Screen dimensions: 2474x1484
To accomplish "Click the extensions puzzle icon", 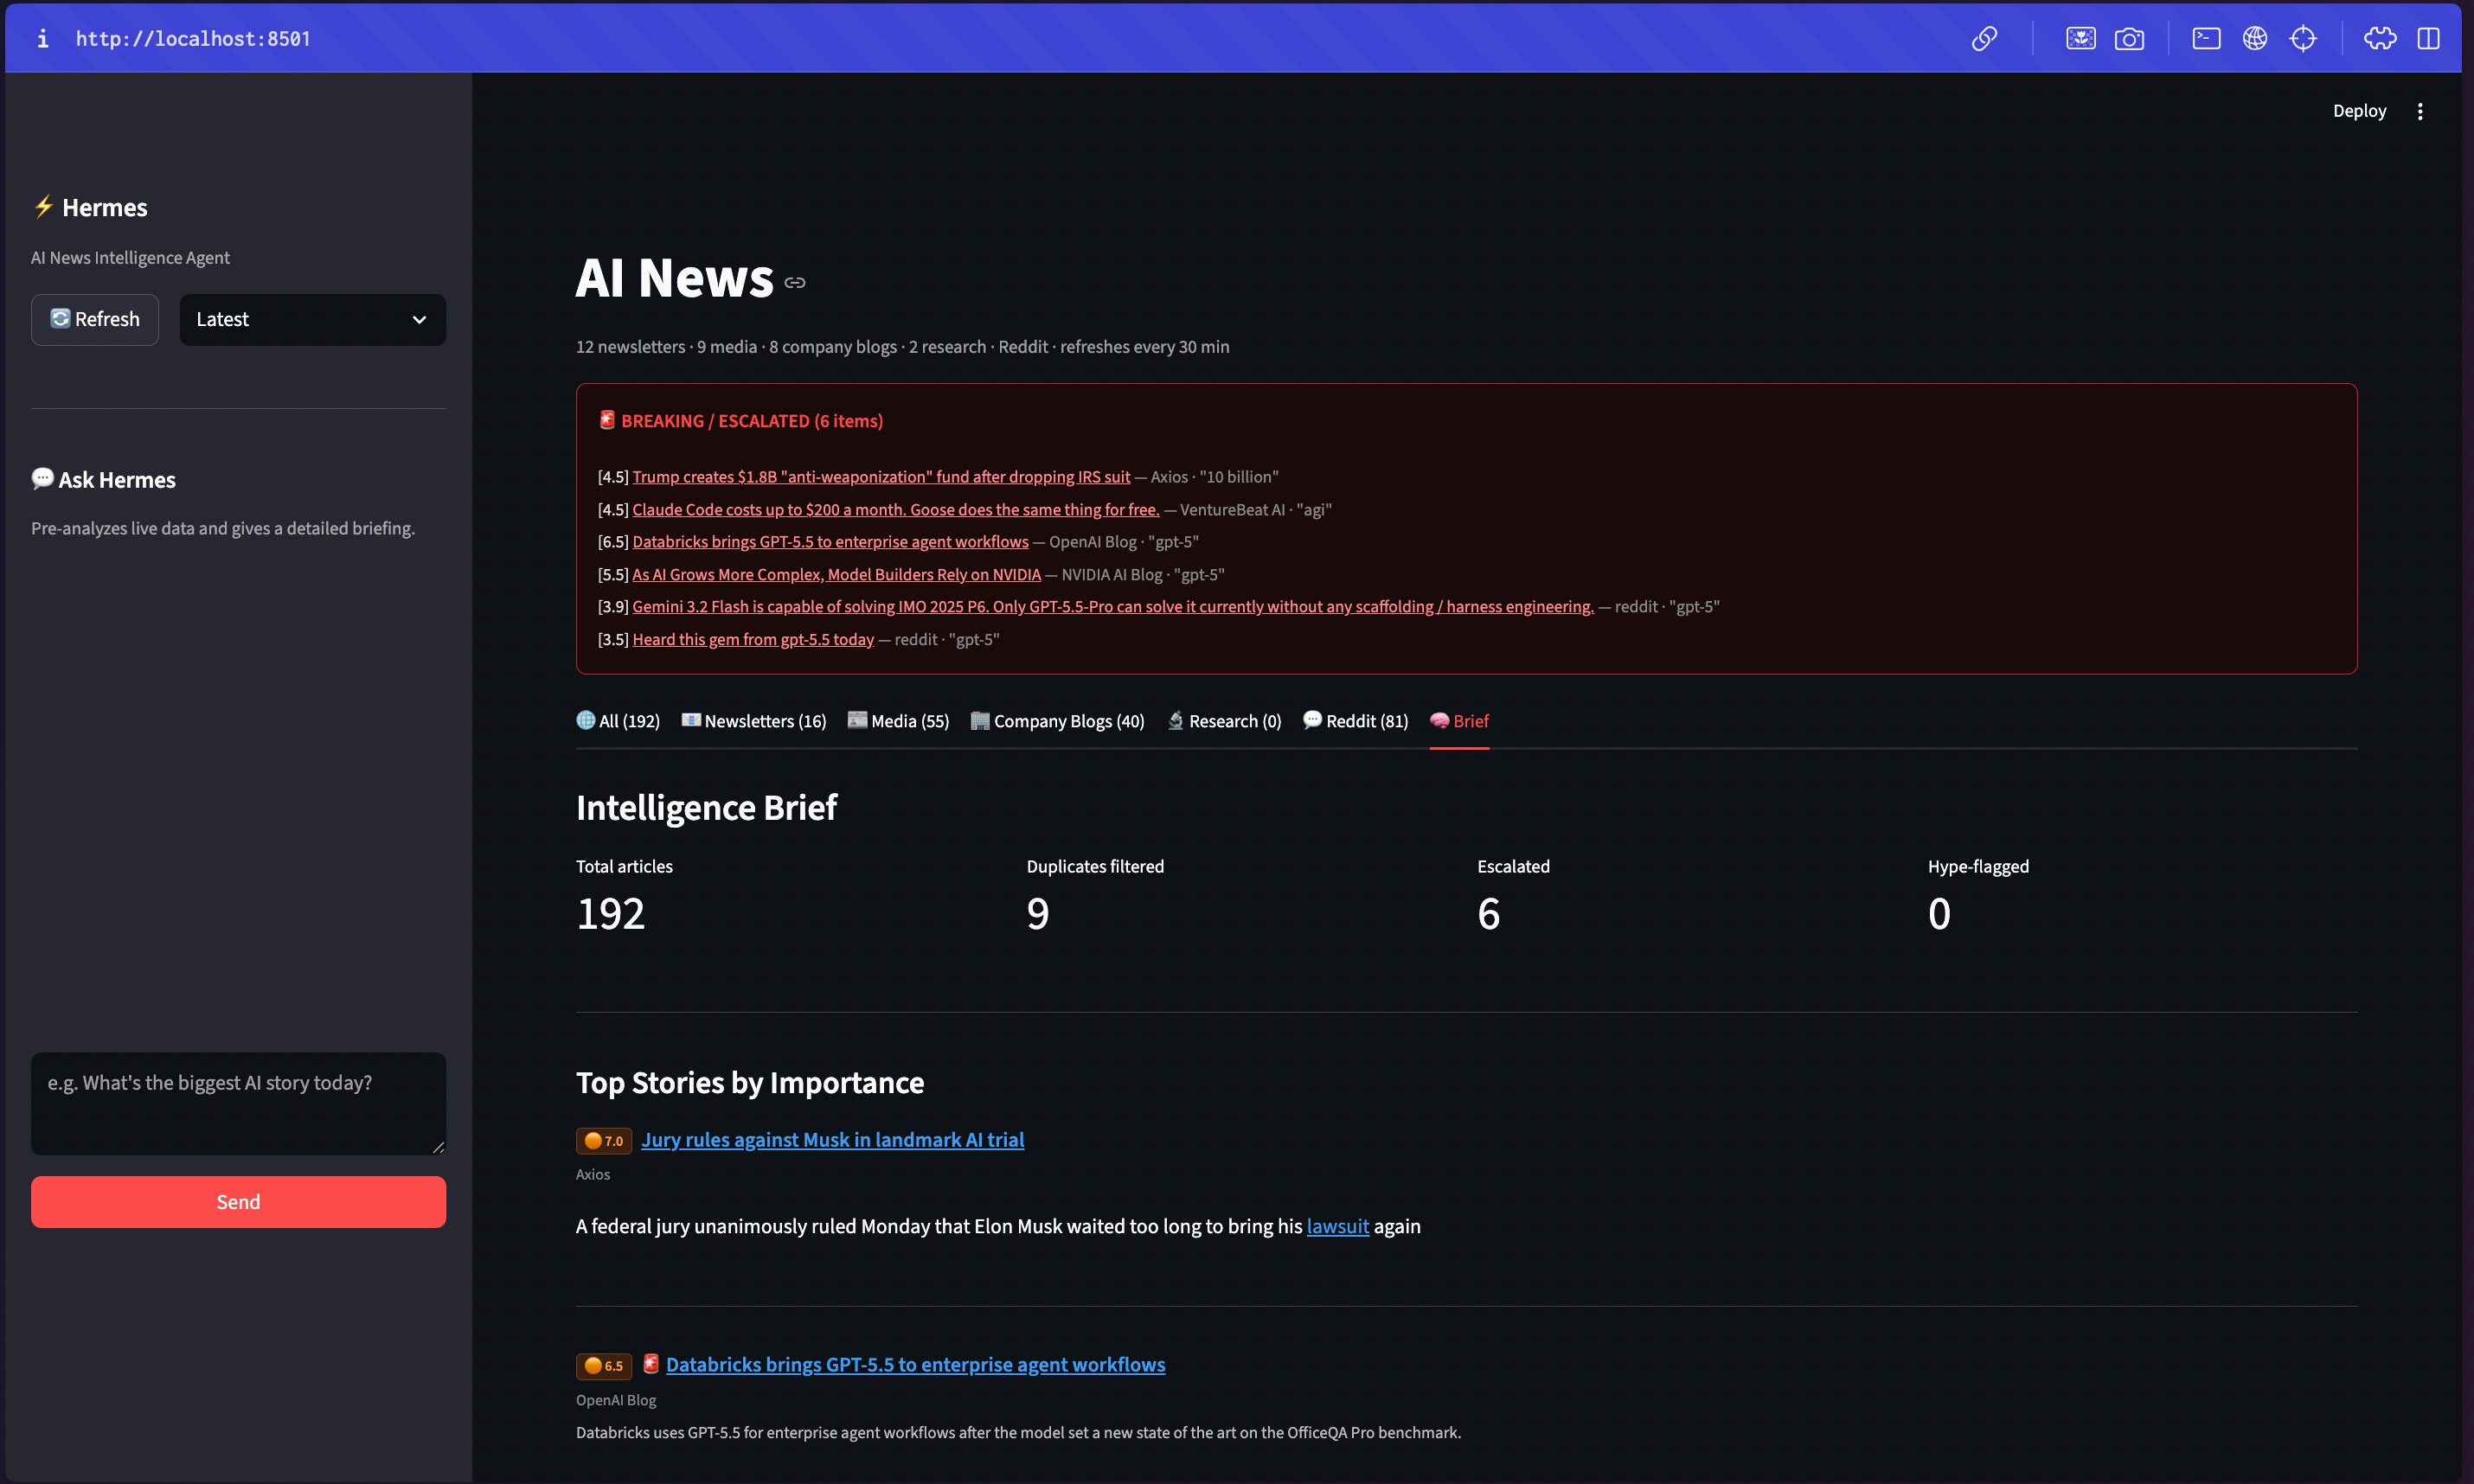I will tap(2380, 38).
